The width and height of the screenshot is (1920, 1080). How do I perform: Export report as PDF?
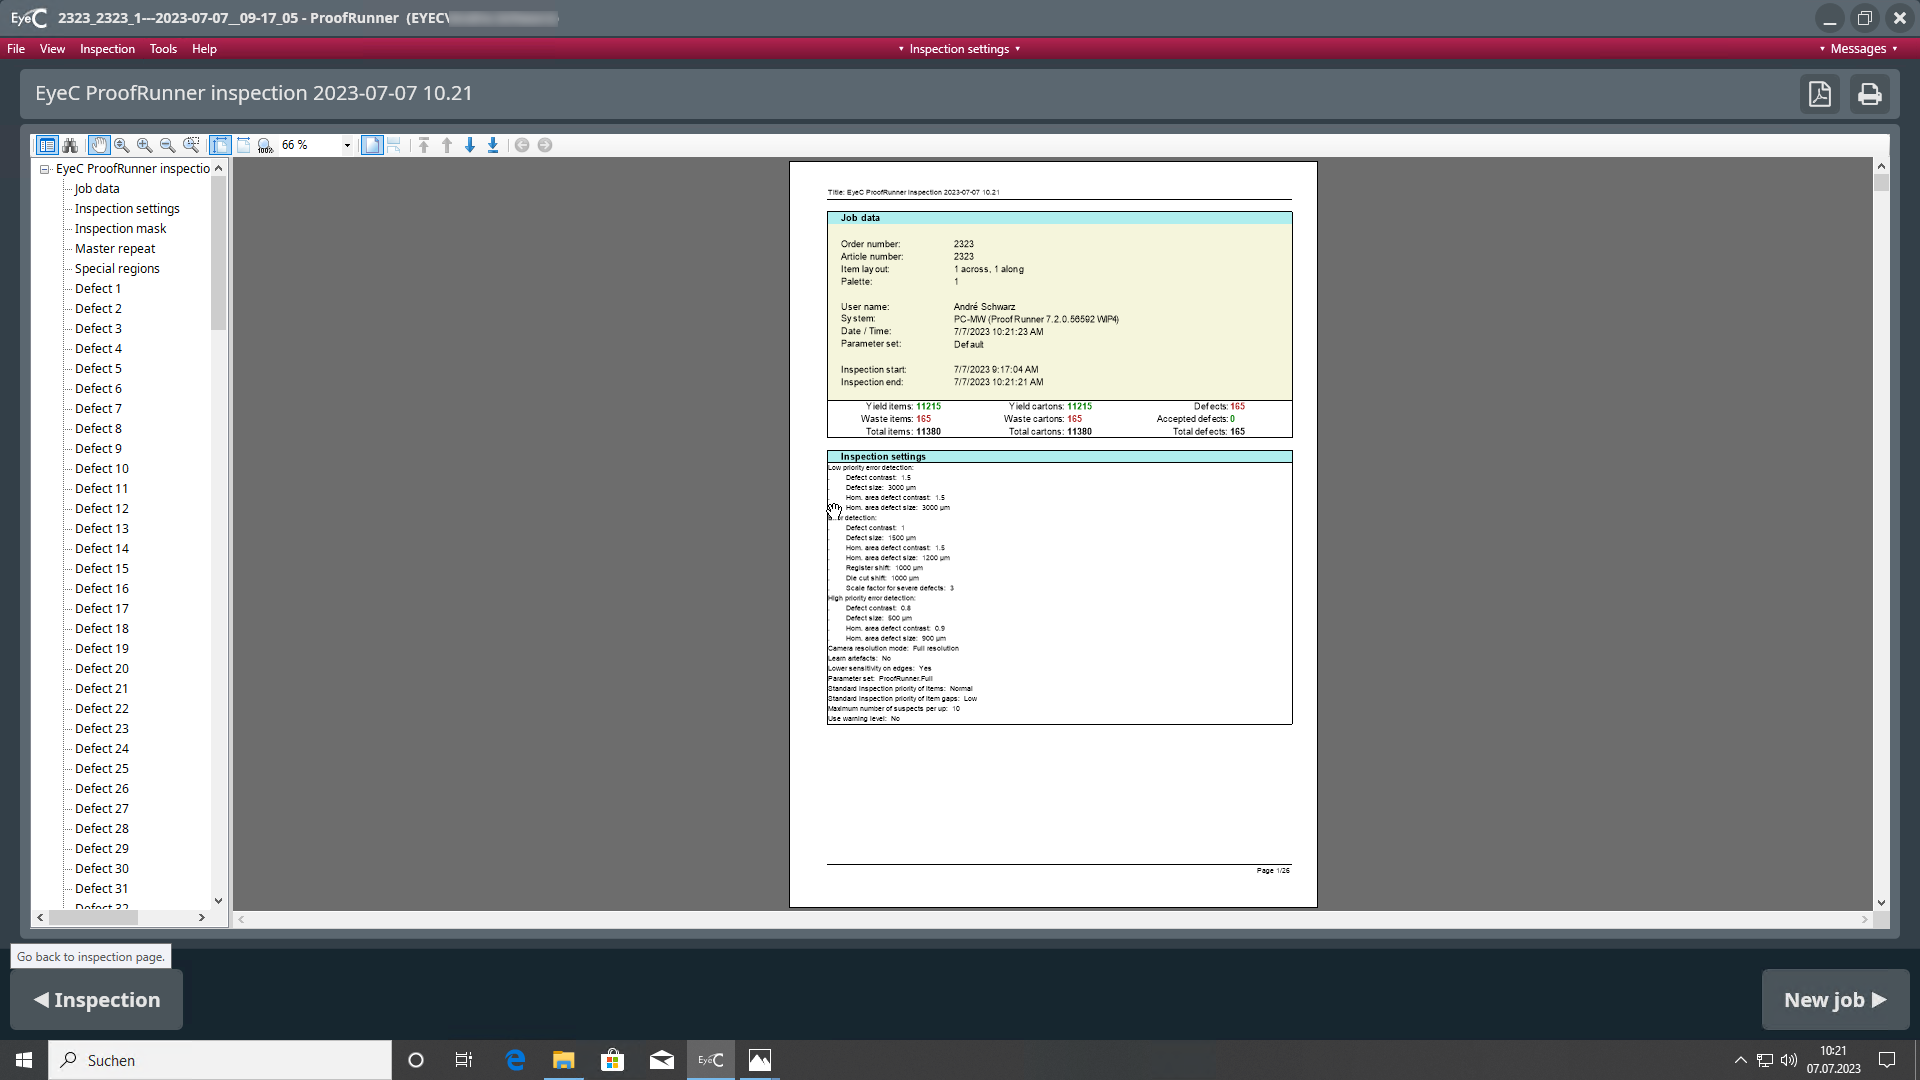1820,94
